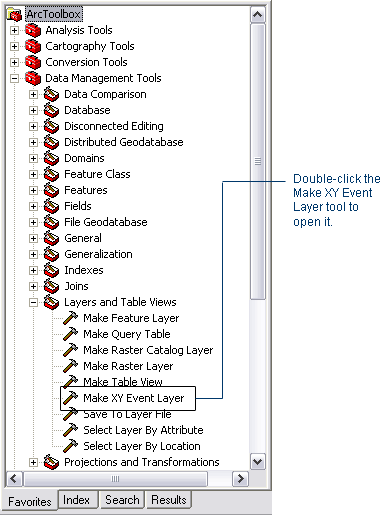Viewport: 385px width, 516px height.
Task: Collapse the Layers and Table Views toolset
Action: (33, 303)
